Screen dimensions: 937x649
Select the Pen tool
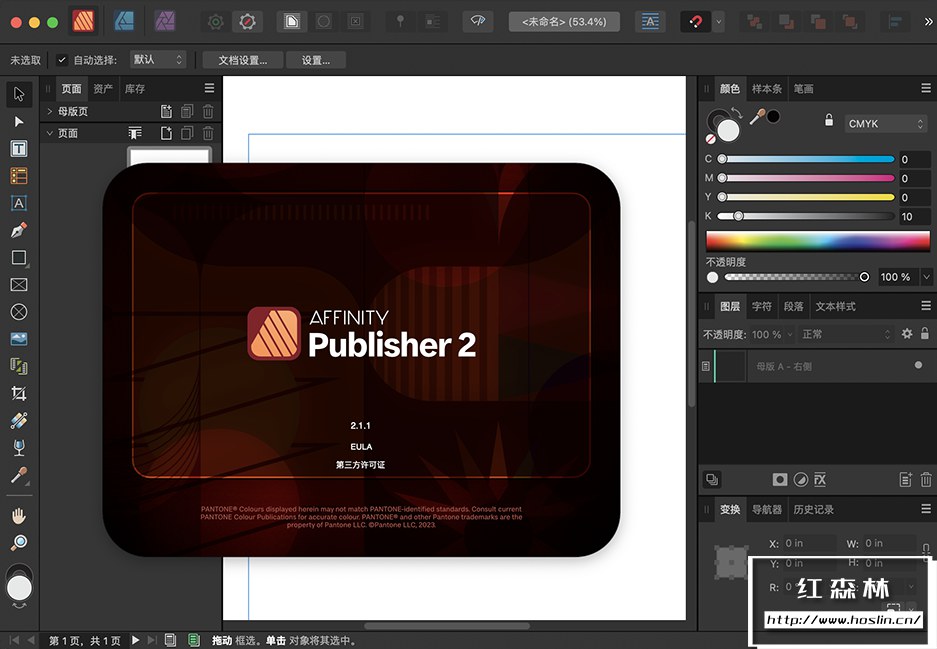pyautogui.click(x=18, y=230)
